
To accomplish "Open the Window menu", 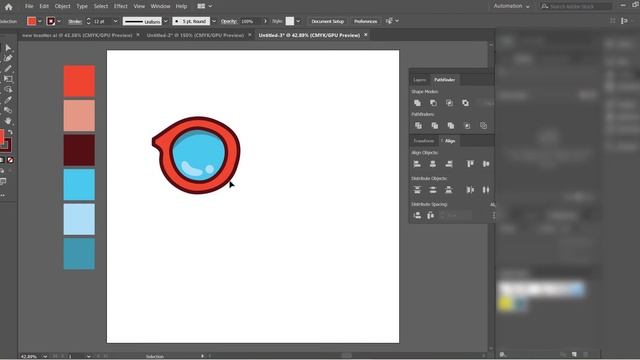I will 160,6.
